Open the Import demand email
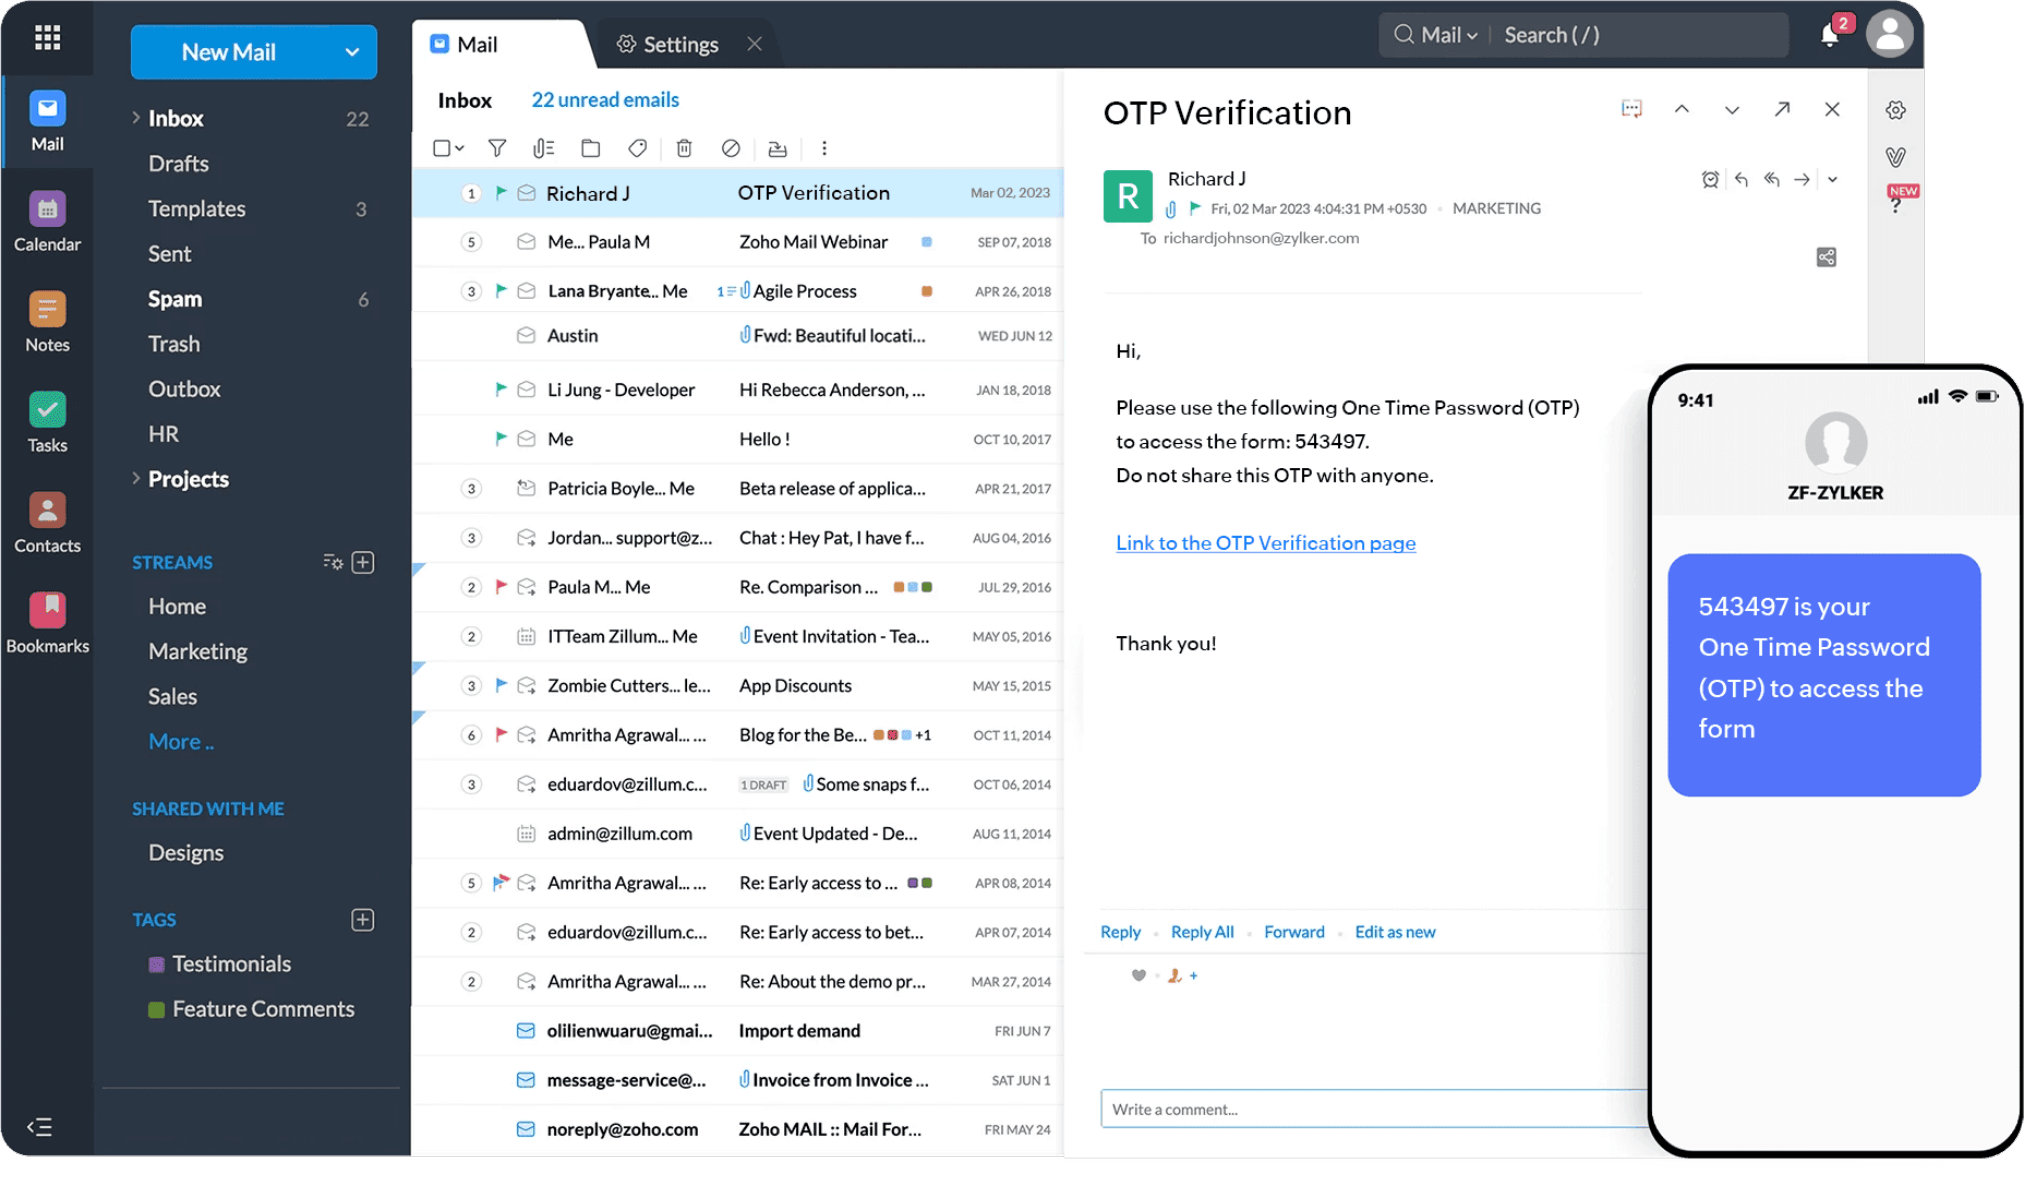The height and width of the screenshot is (1186, 2024). pos(738,1030)
